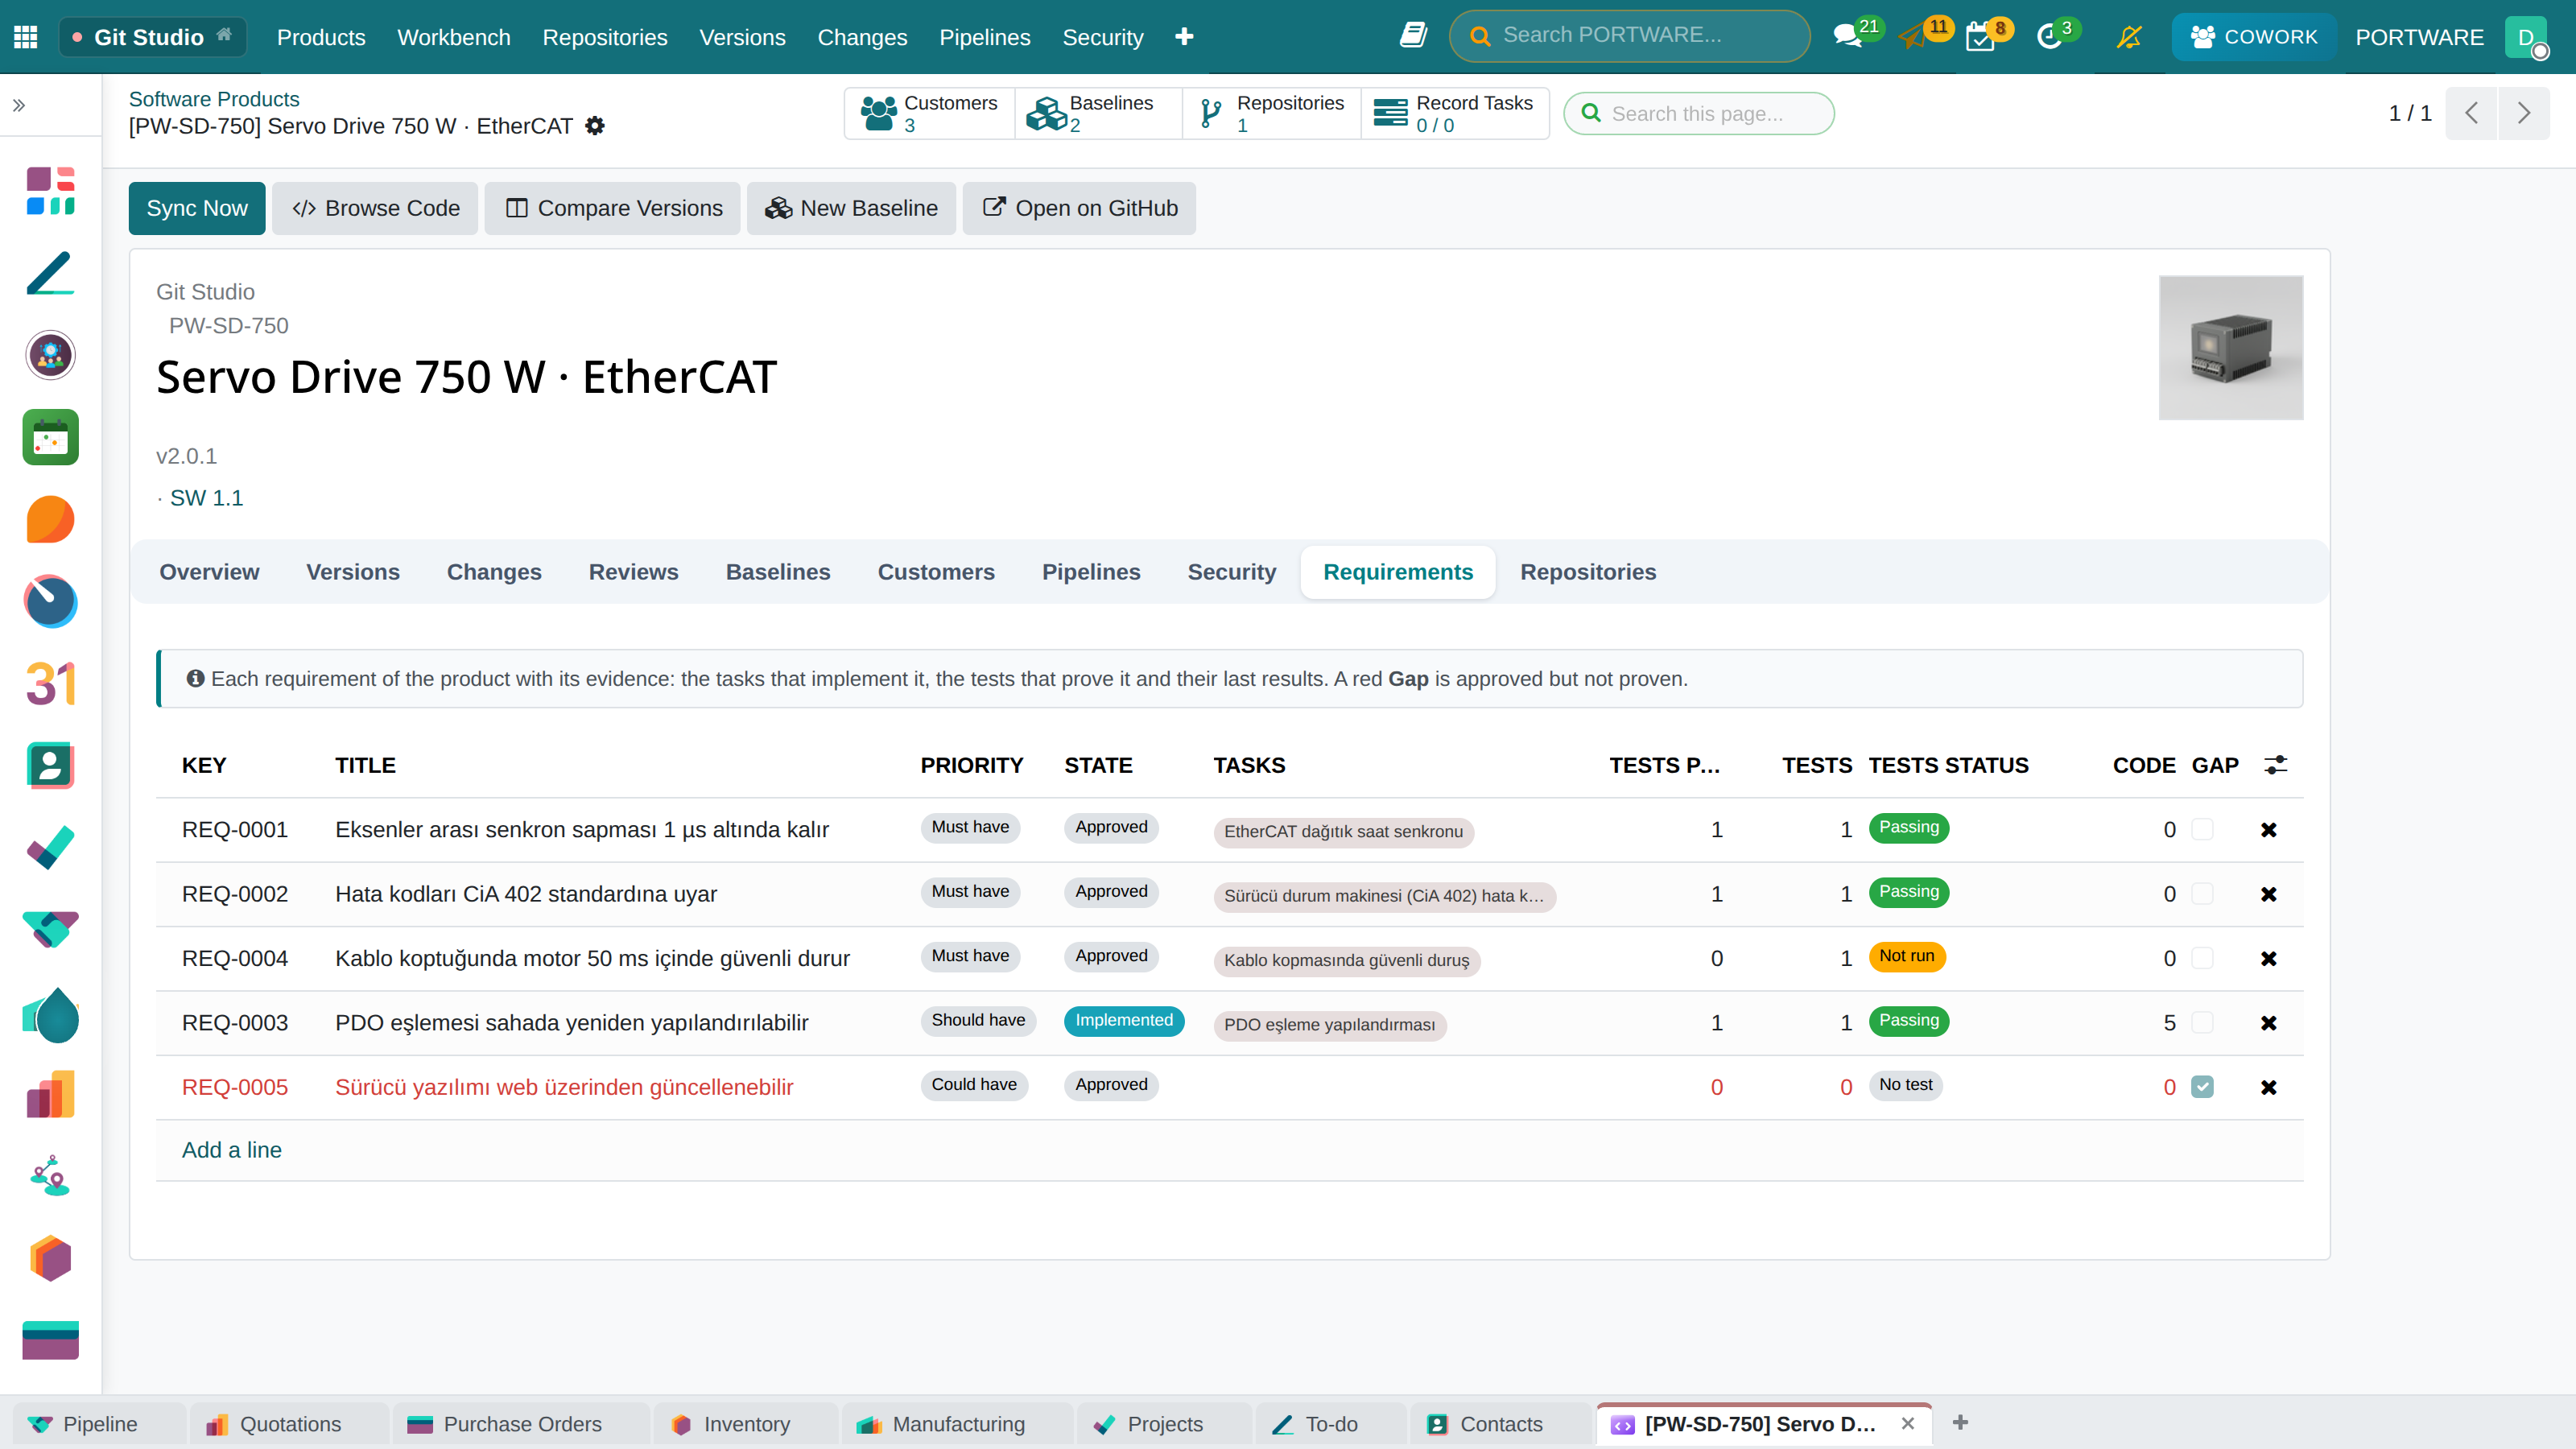
Task: Click the settings gear next to the product title
Action: (x=595, y=126)
